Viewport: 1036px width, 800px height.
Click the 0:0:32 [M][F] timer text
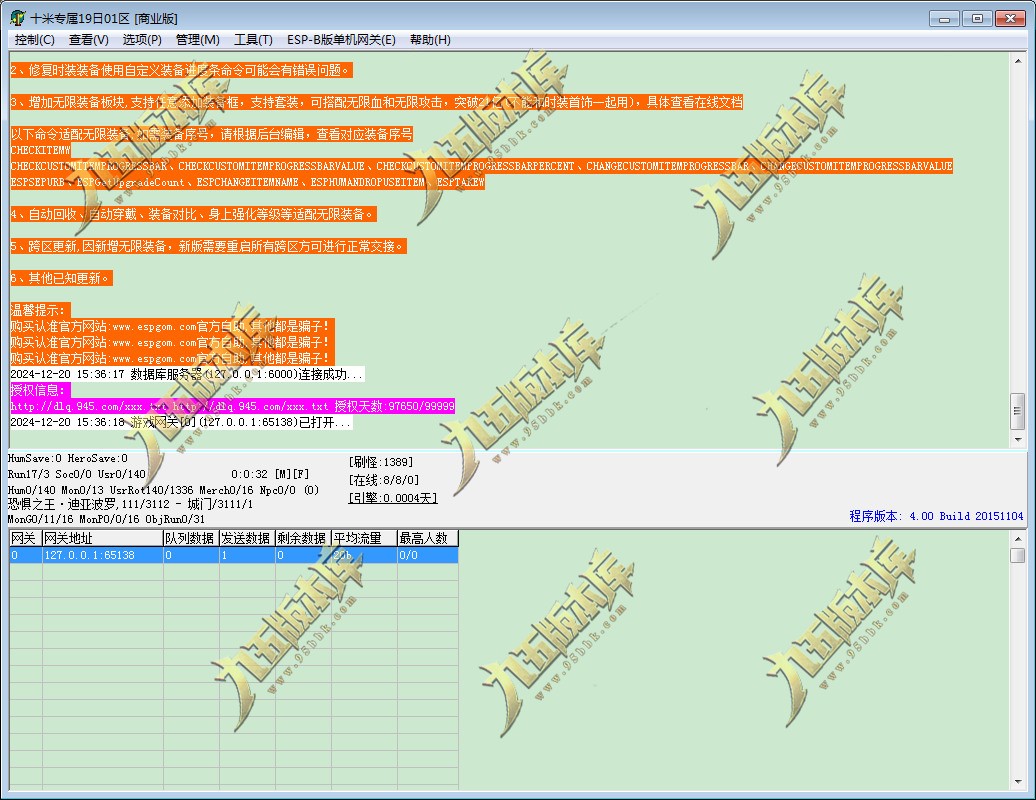coord(270,474)
